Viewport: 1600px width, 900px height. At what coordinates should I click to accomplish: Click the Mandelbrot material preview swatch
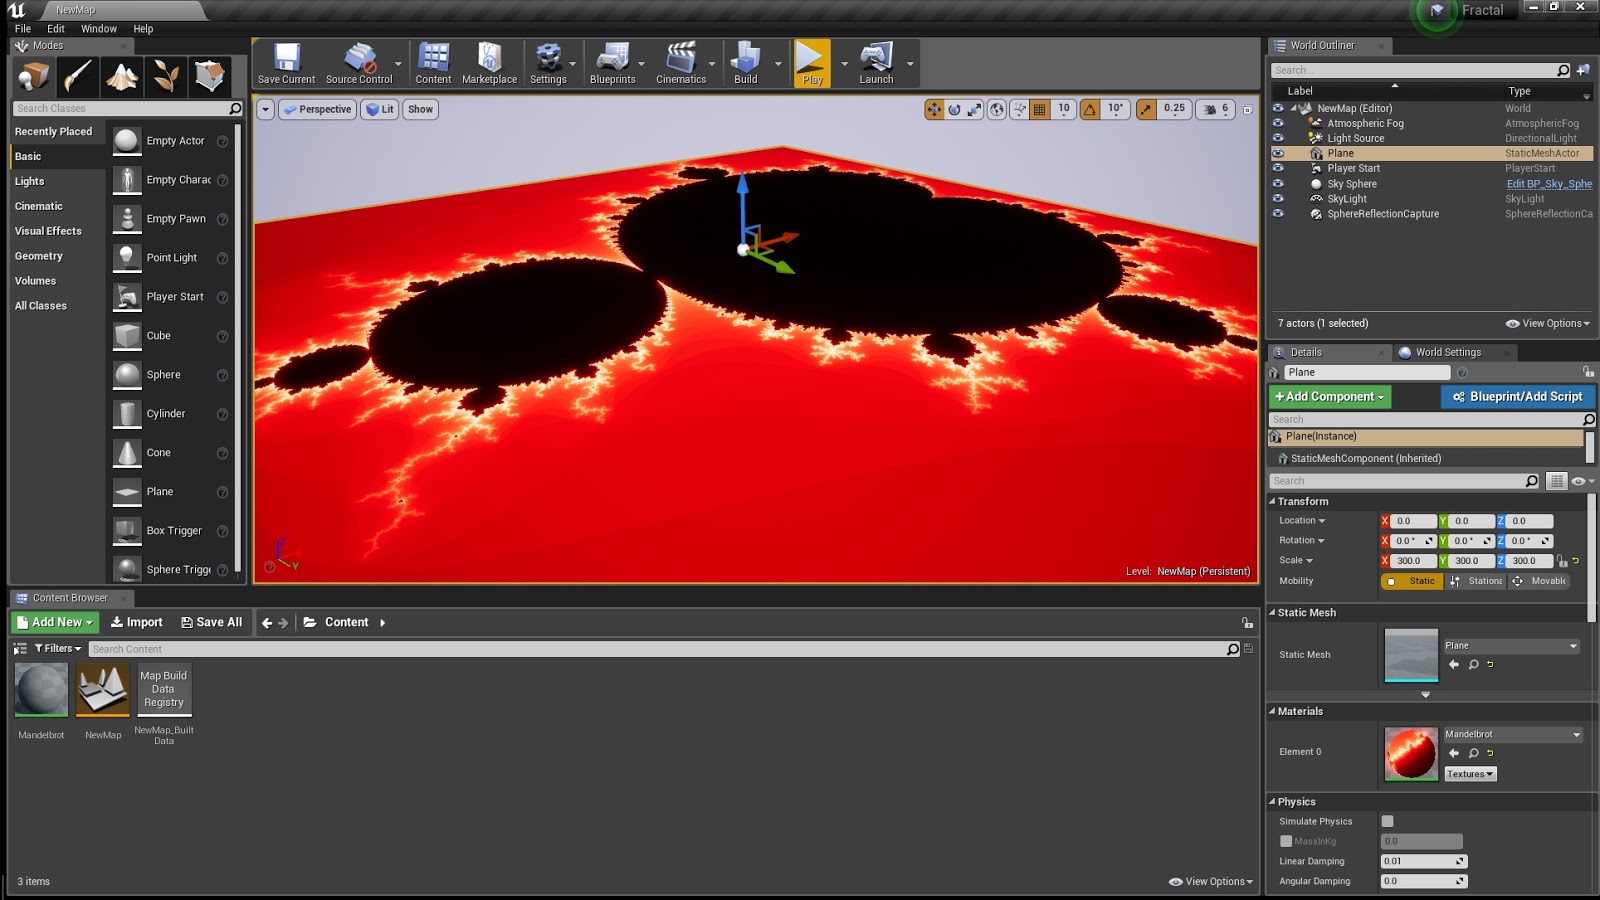[x=1410, y=753]
